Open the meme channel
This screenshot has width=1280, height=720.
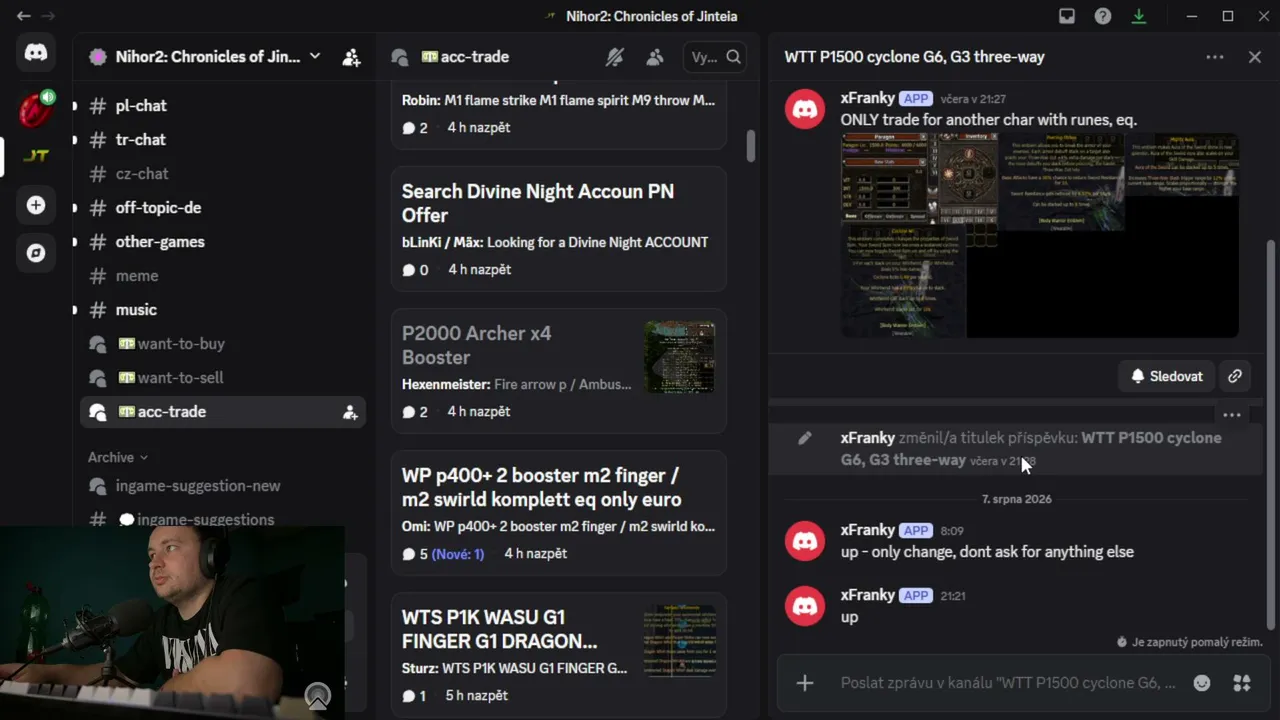point(223,275)
